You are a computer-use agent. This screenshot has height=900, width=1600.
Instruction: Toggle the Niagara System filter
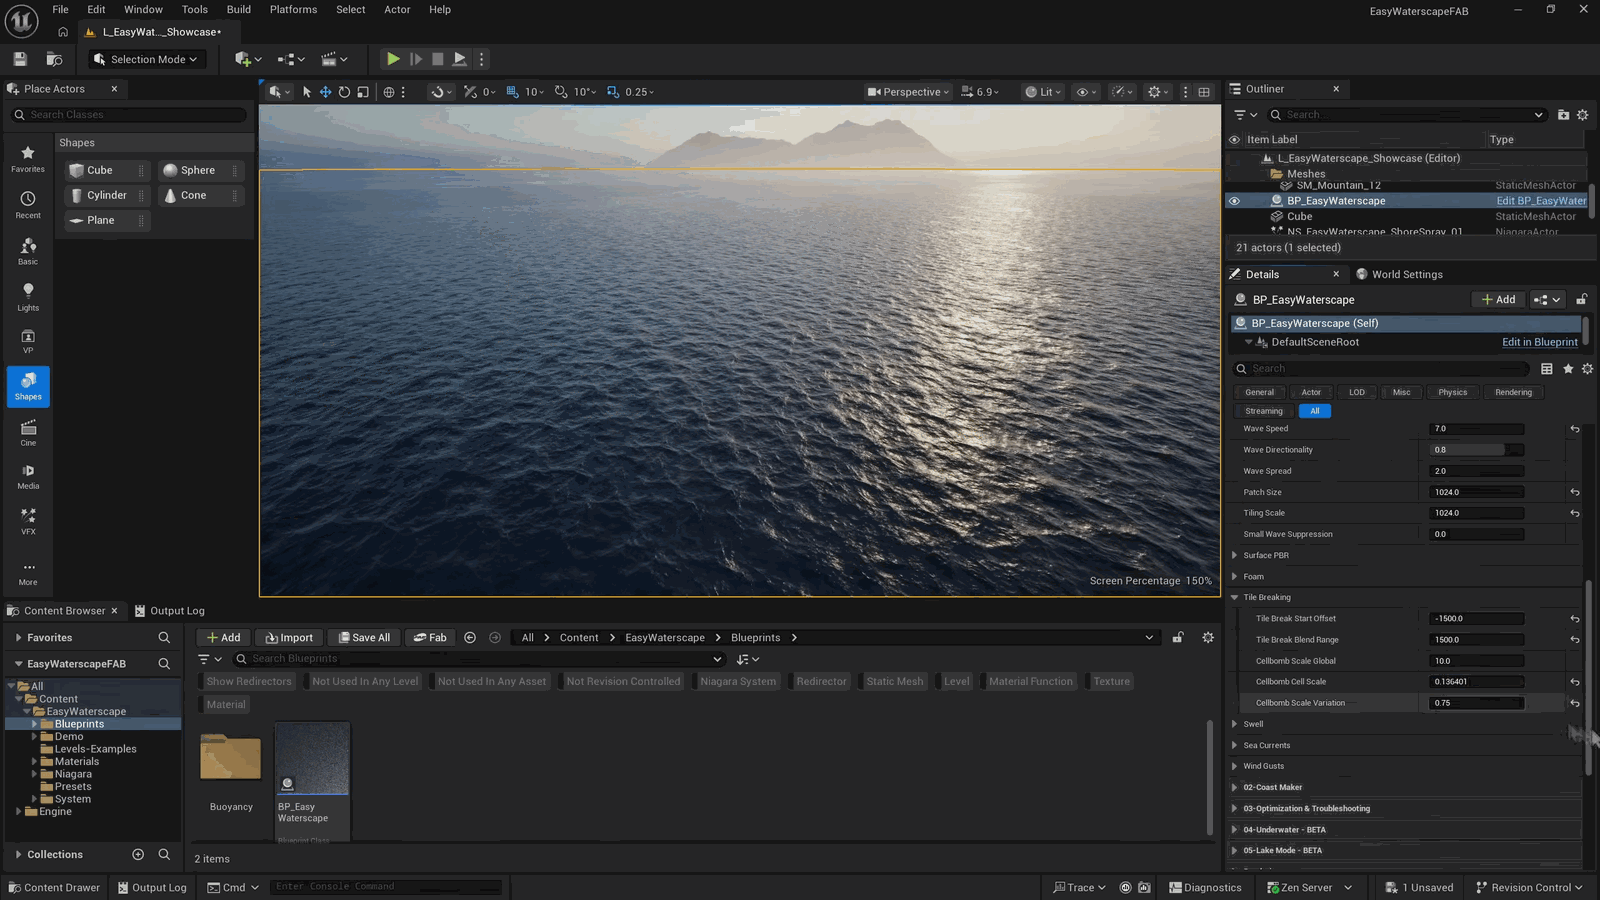[x=738, y=682]
